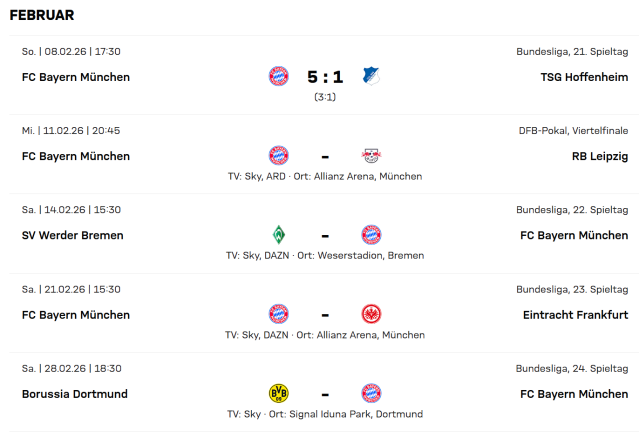This screenshot has height=437, width=639.
Task: Click Bayern logo in the Dortmund away match
Action: click(372, 393)
